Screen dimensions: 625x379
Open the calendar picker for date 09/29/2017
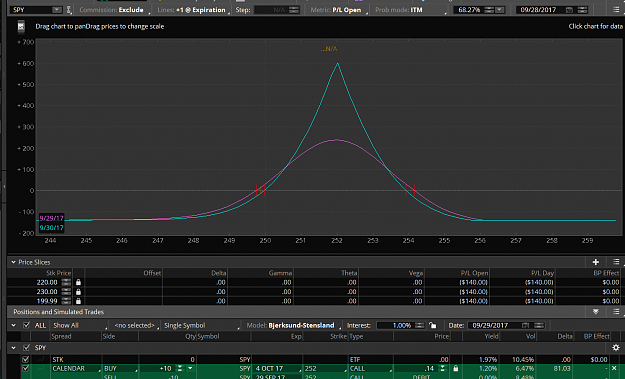pyautogui.click(x=526, y=325)
